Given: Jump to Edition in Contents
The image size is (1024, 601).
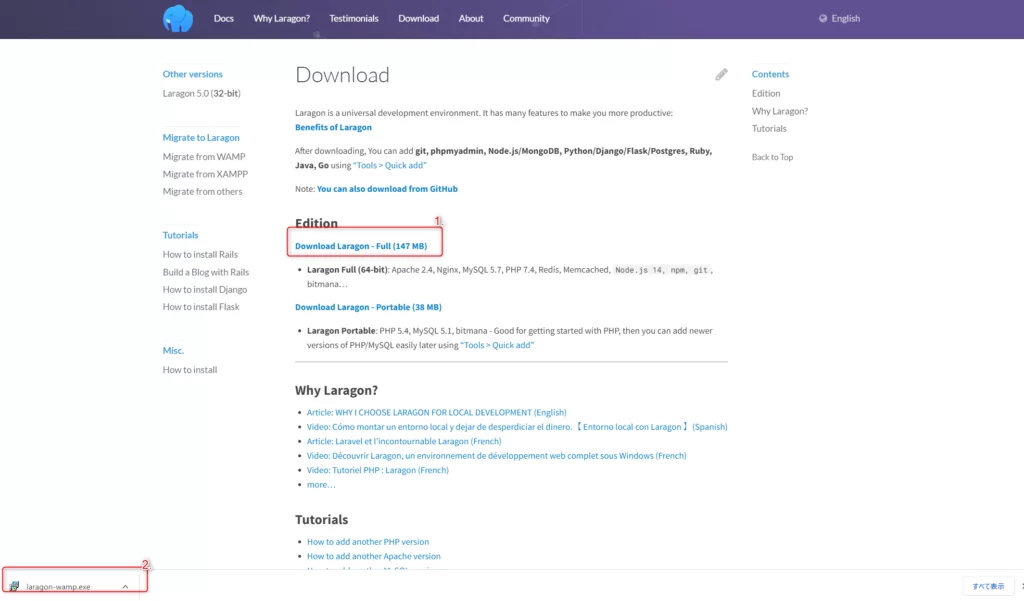Looking at the screenshot, I should [x=766, y=93].
